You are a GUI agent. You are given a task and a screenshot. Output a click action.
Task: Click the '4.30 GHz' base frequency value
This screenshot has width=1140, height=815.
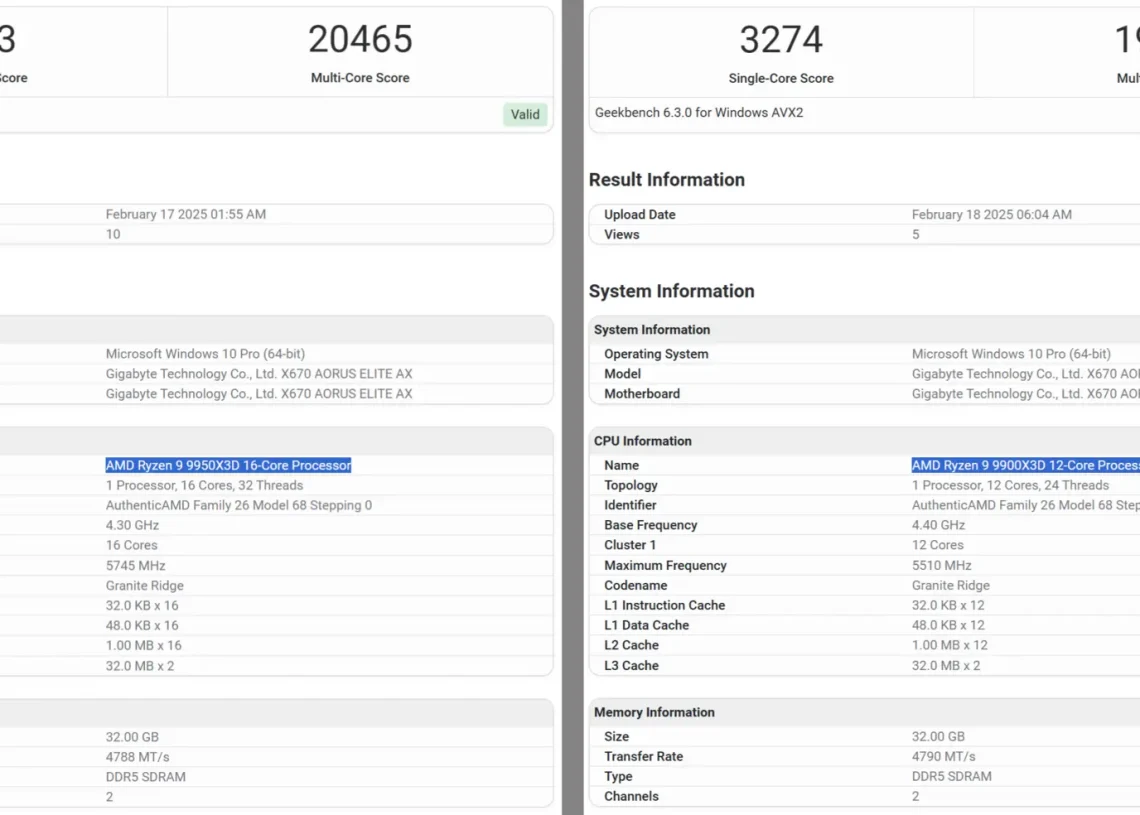point(132,525)
